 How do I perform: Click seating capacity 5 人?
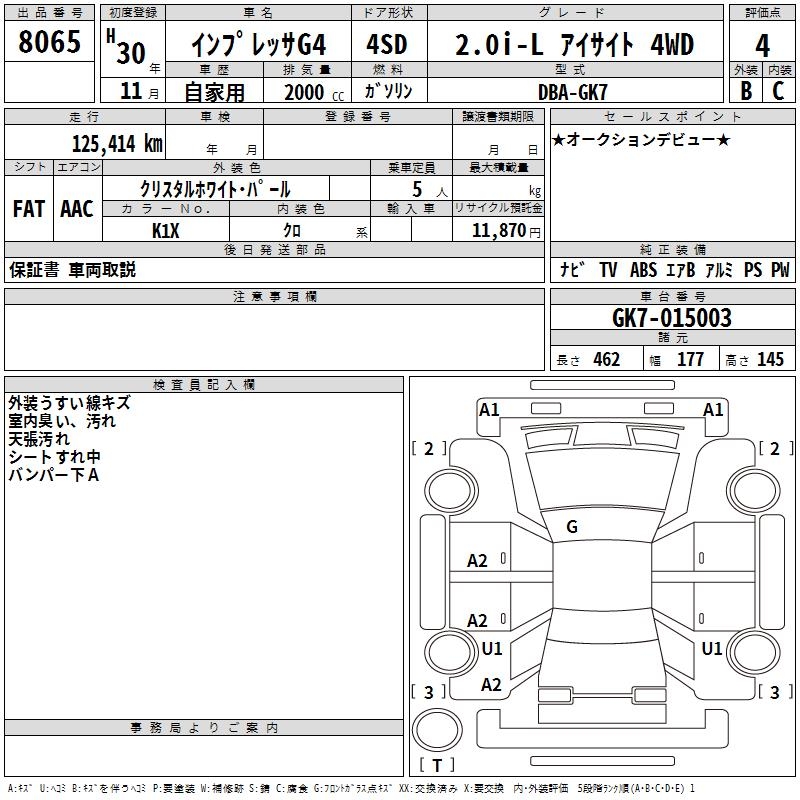430,190
